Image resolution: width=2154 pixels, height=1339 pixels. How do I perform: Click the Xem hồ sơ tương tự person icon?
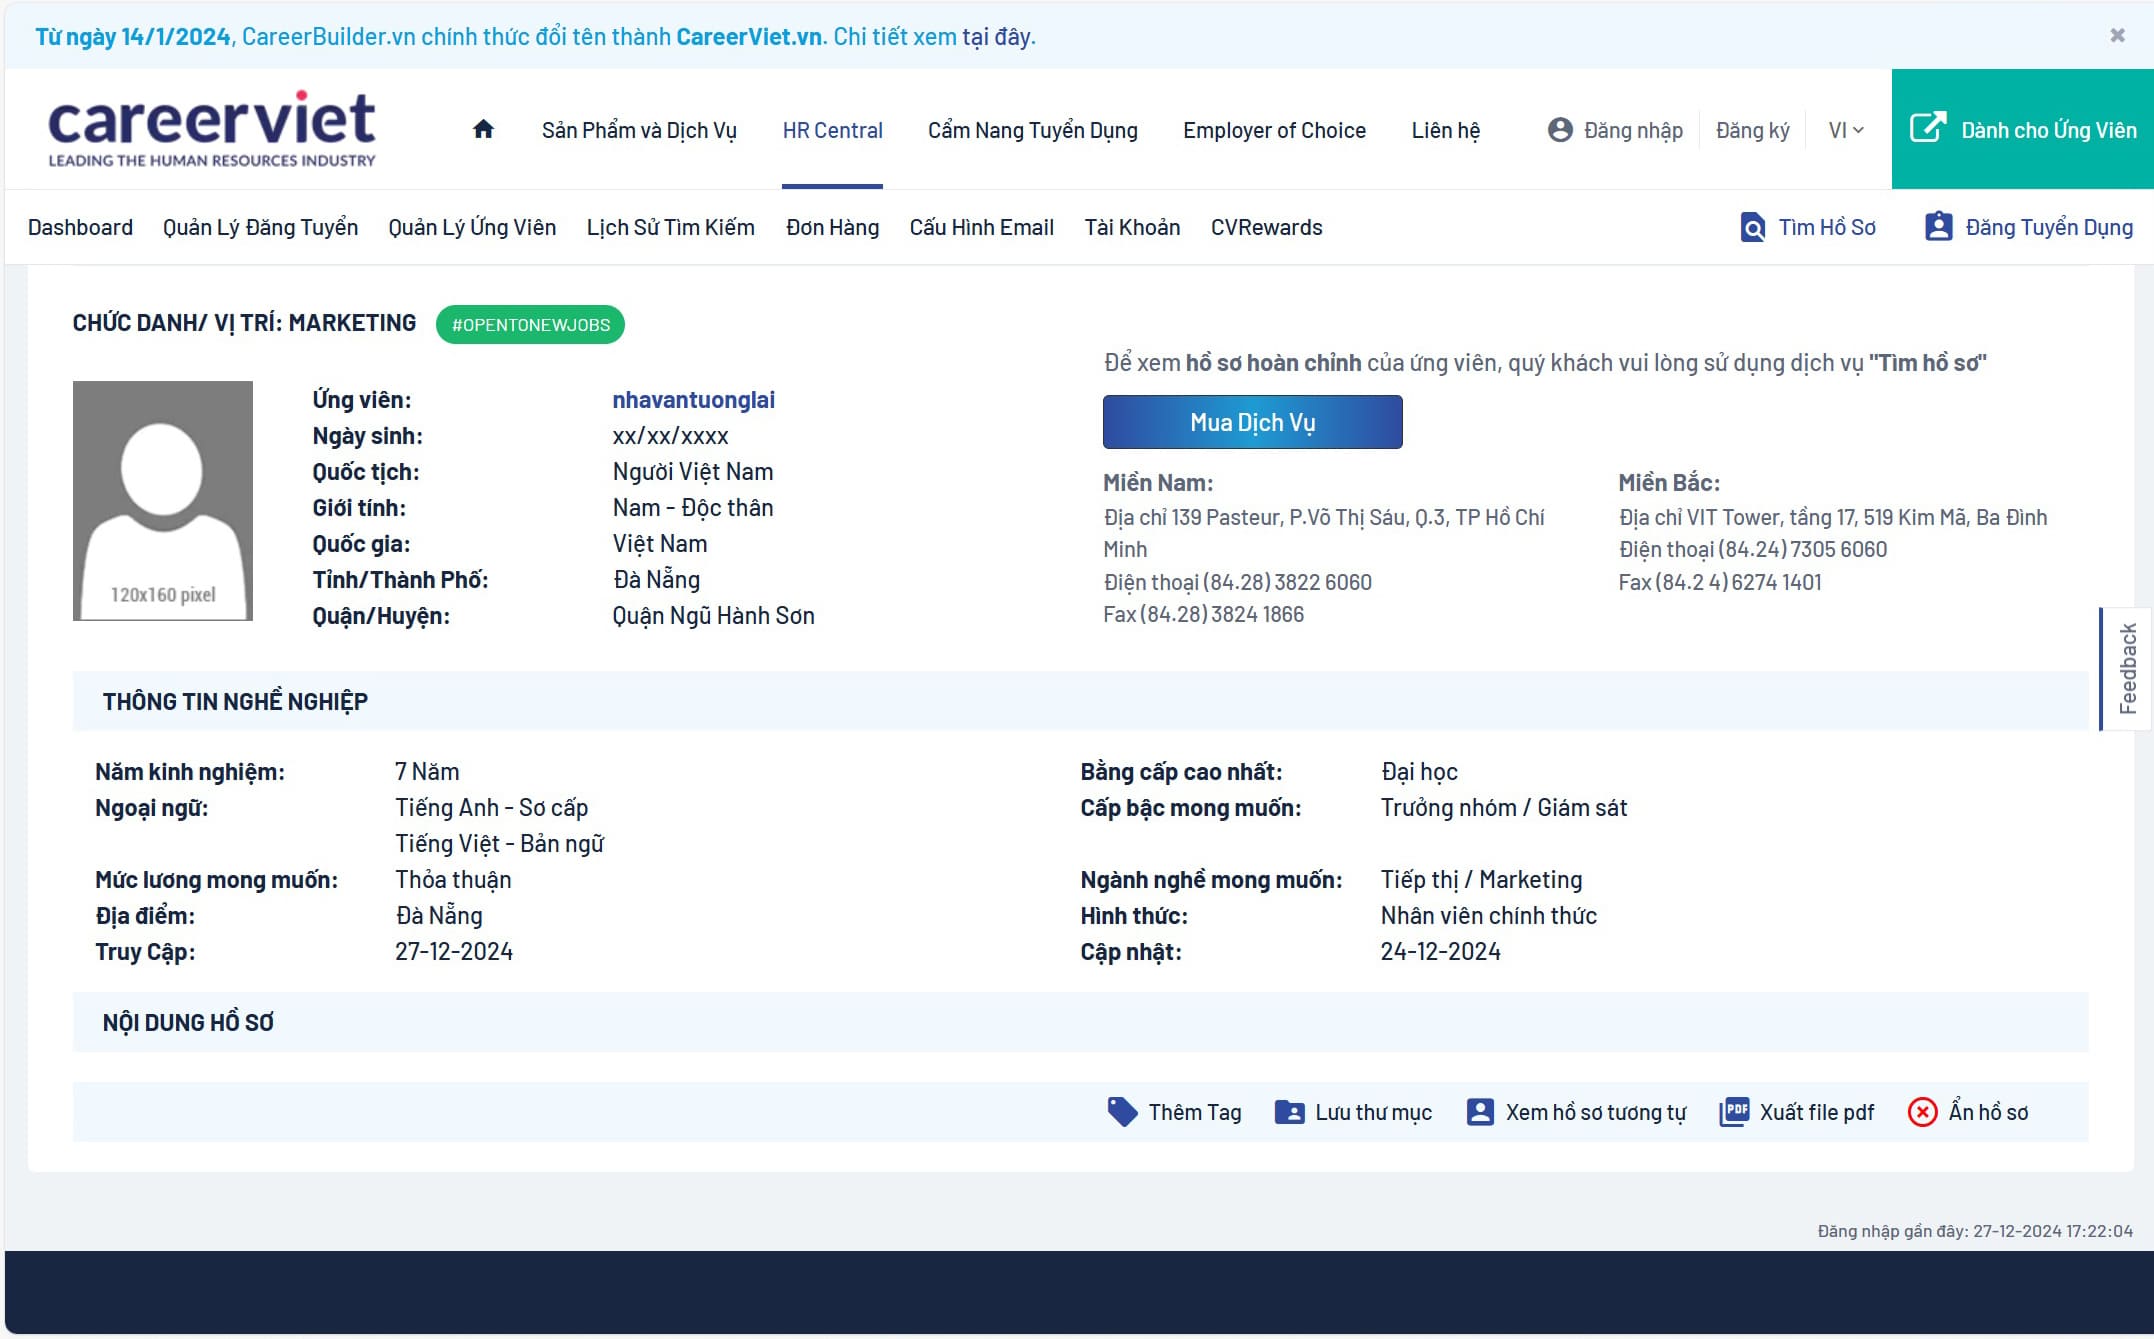click(1479, 1112)
